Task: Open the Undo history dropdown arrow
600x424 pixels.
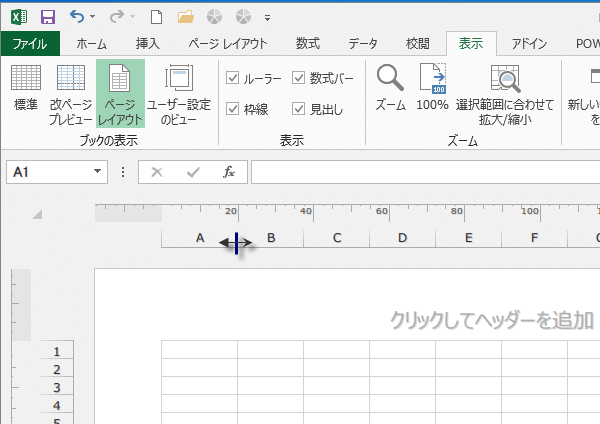Action: (x=93, y=18)
